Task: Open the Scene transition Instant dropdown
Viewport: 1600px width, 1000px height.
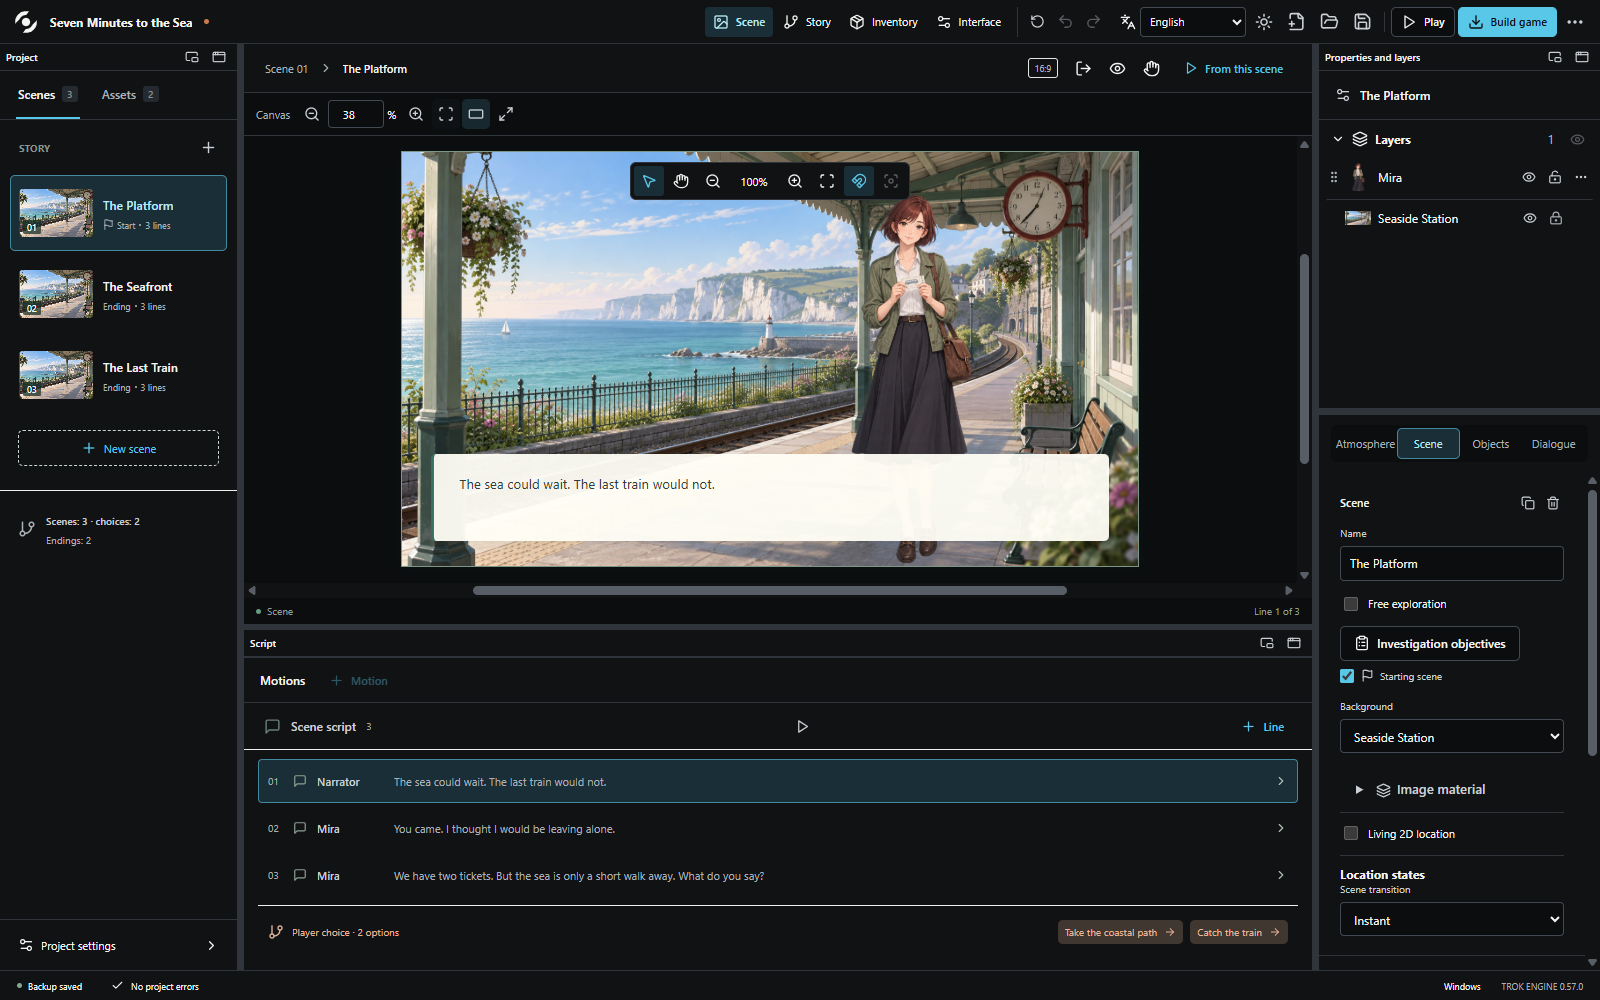Action: (1451, 920)
